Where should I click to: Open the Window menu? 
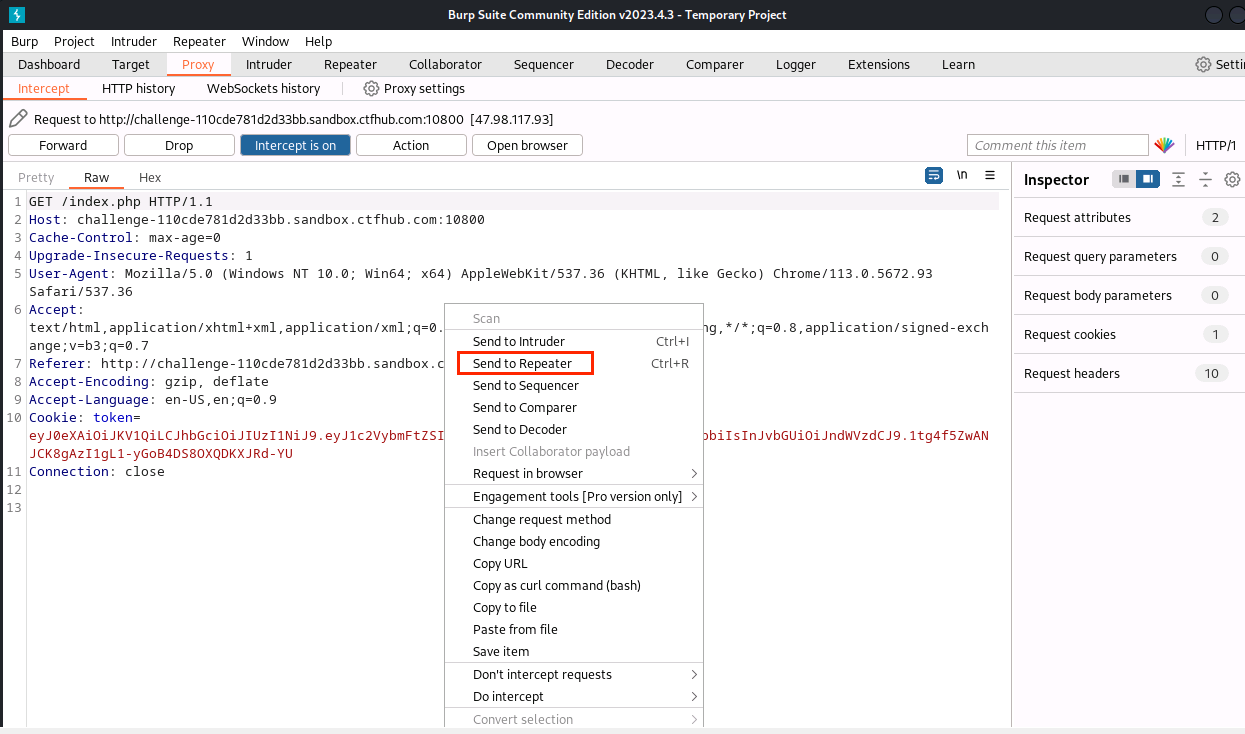pos(265,41)
